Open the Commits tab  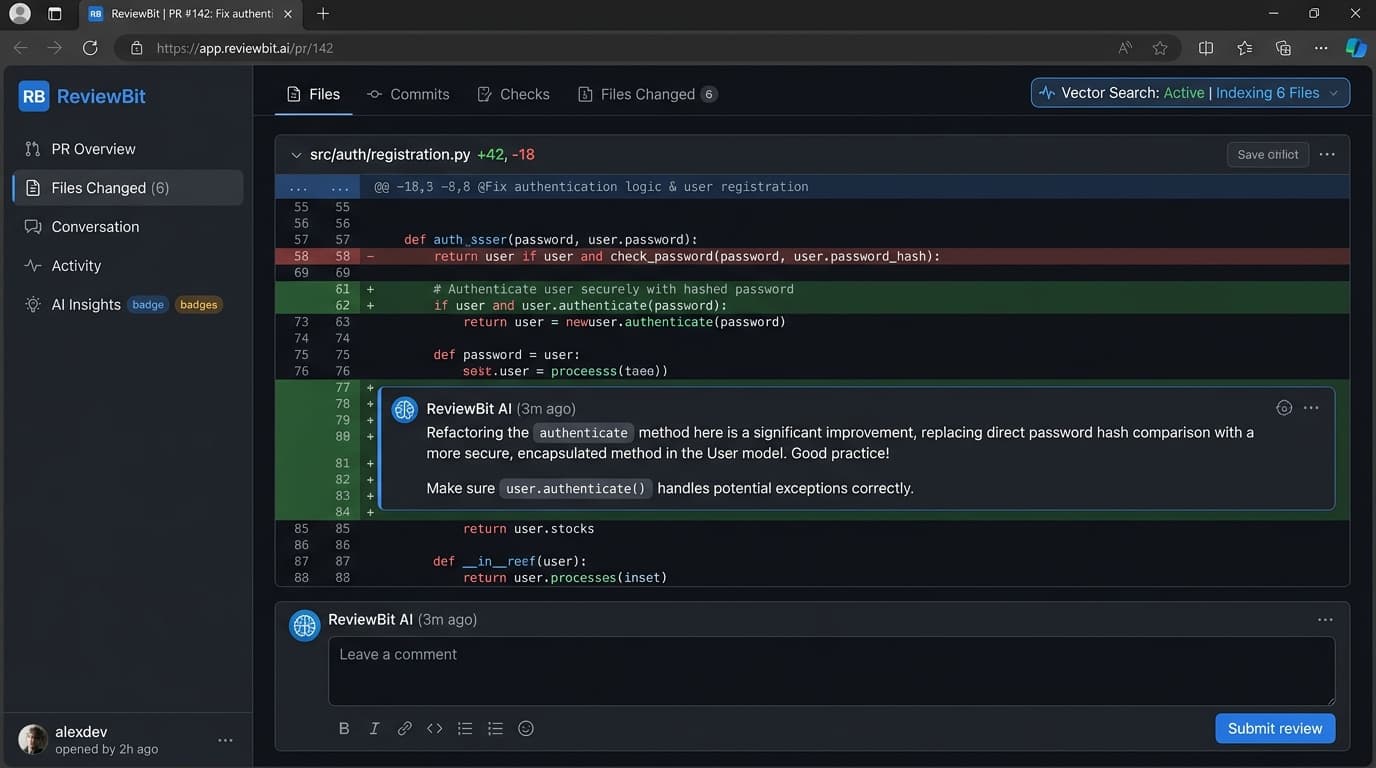(x=408, y=94)
